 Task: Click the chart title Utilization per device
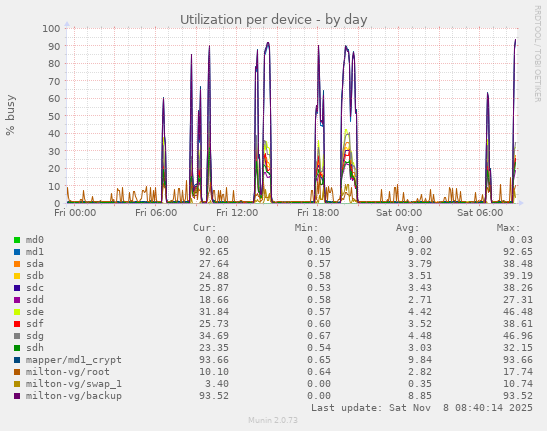coord(274,20)
